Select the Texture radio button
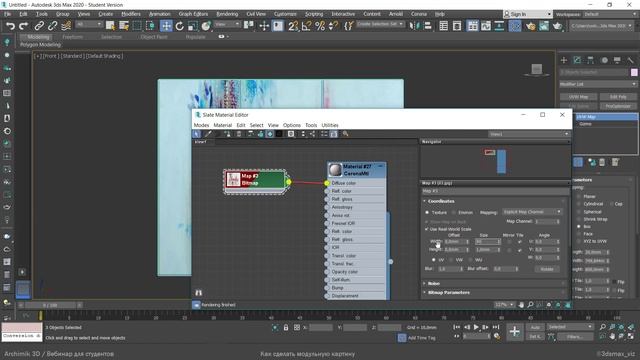The image size is (640, 360). point(427,212)
